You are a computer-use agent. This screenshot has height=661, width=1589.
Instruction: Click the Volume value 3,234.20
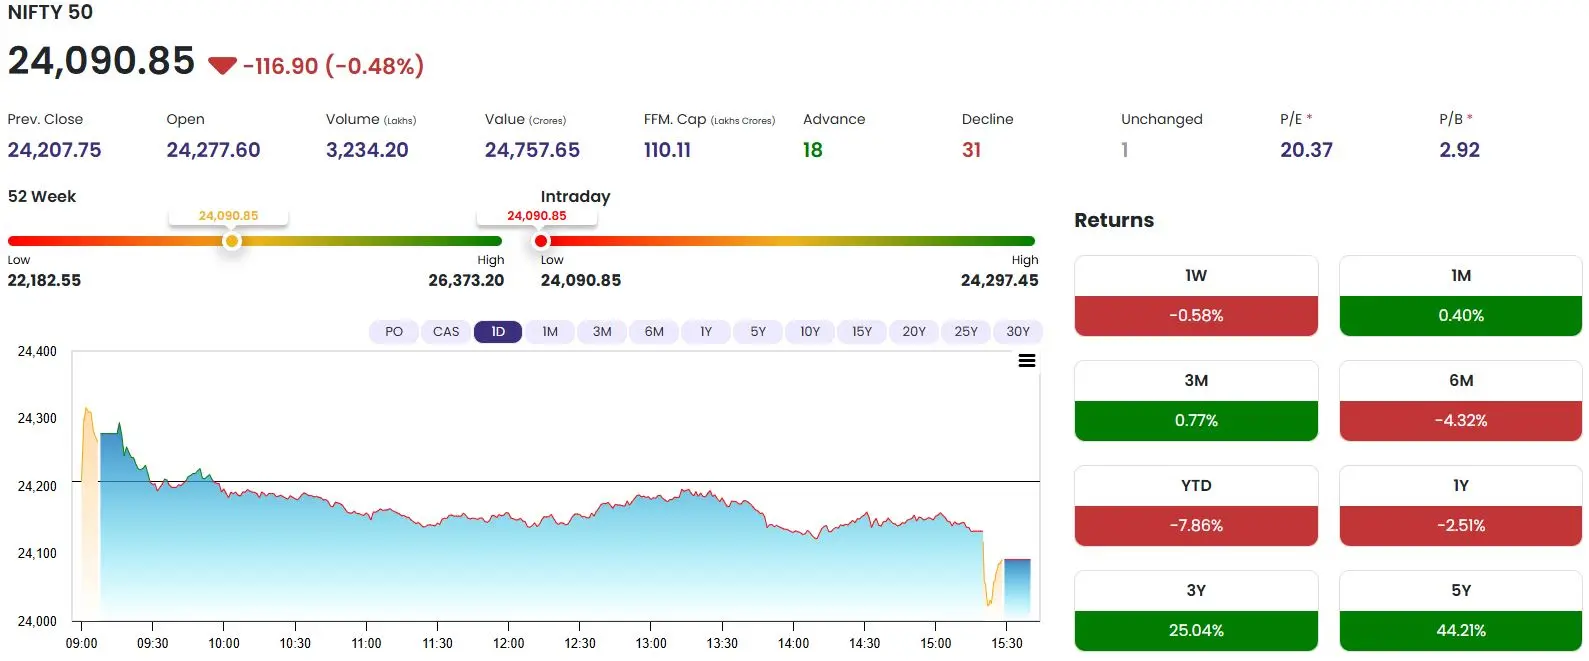pyautogui.click(x=367, y=150)
